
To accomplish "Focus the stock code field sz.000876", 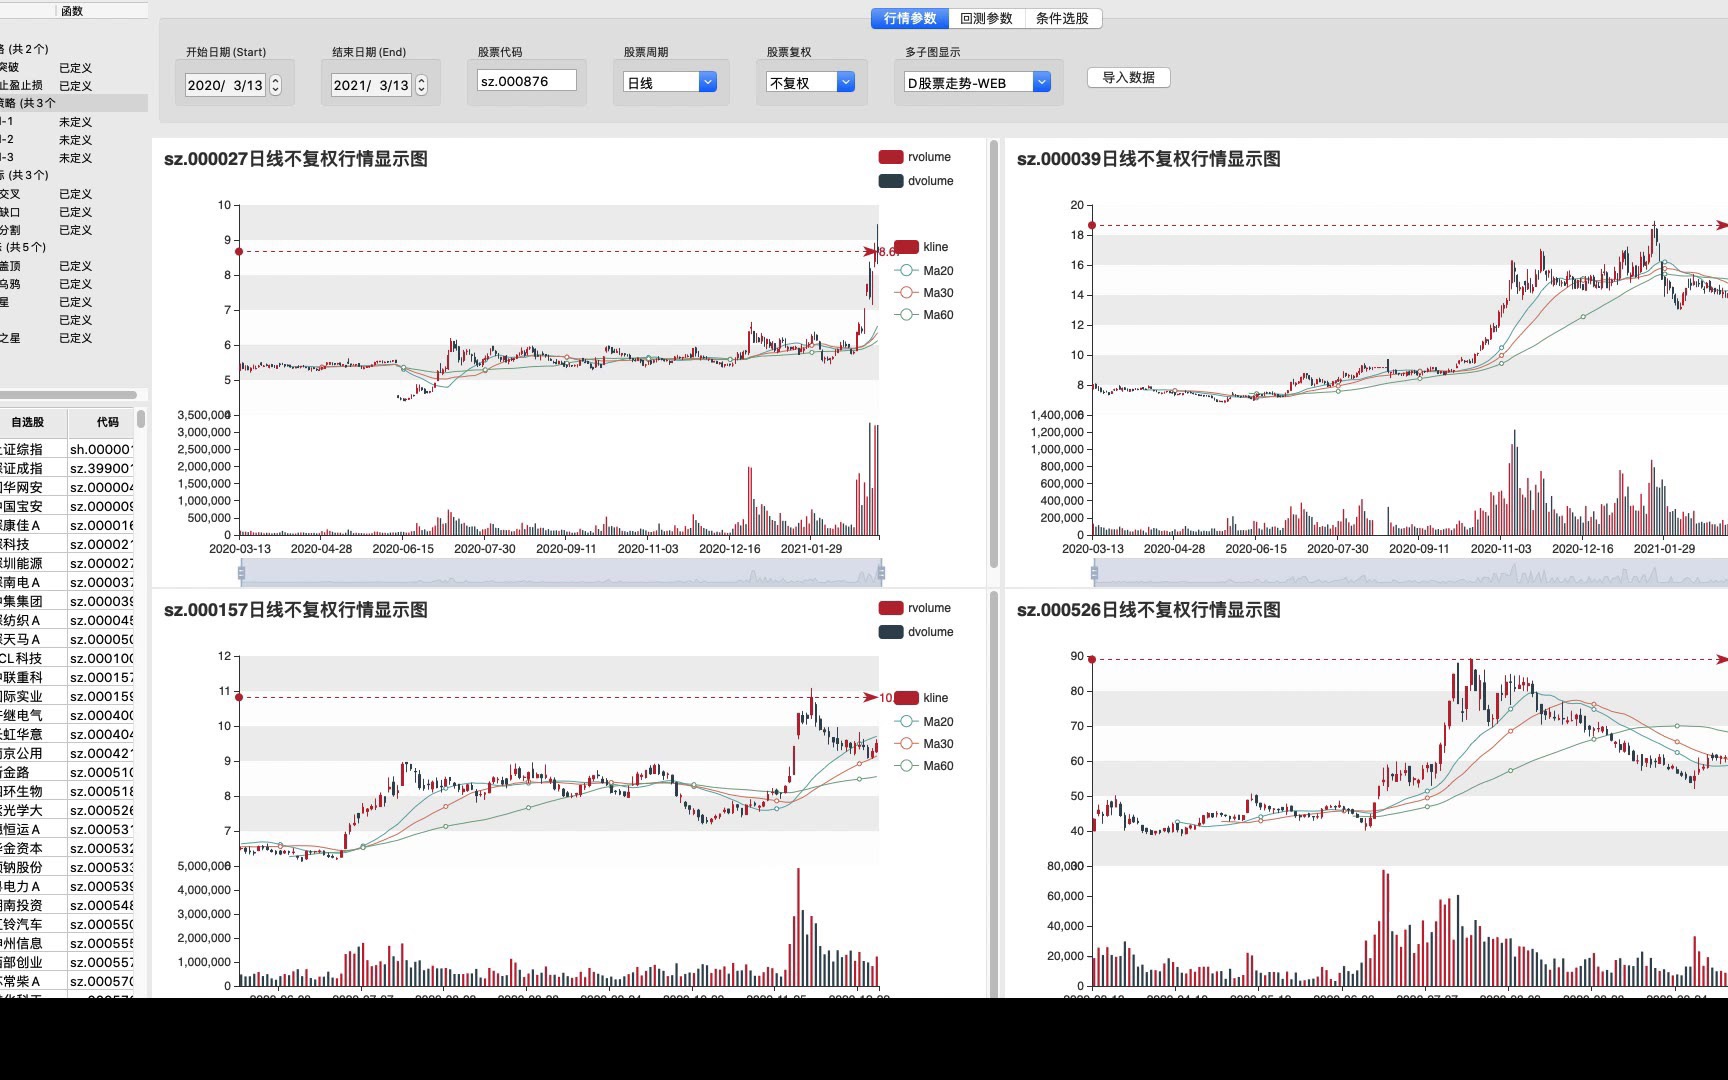I will pyautogui.click(x=527, y=81).
